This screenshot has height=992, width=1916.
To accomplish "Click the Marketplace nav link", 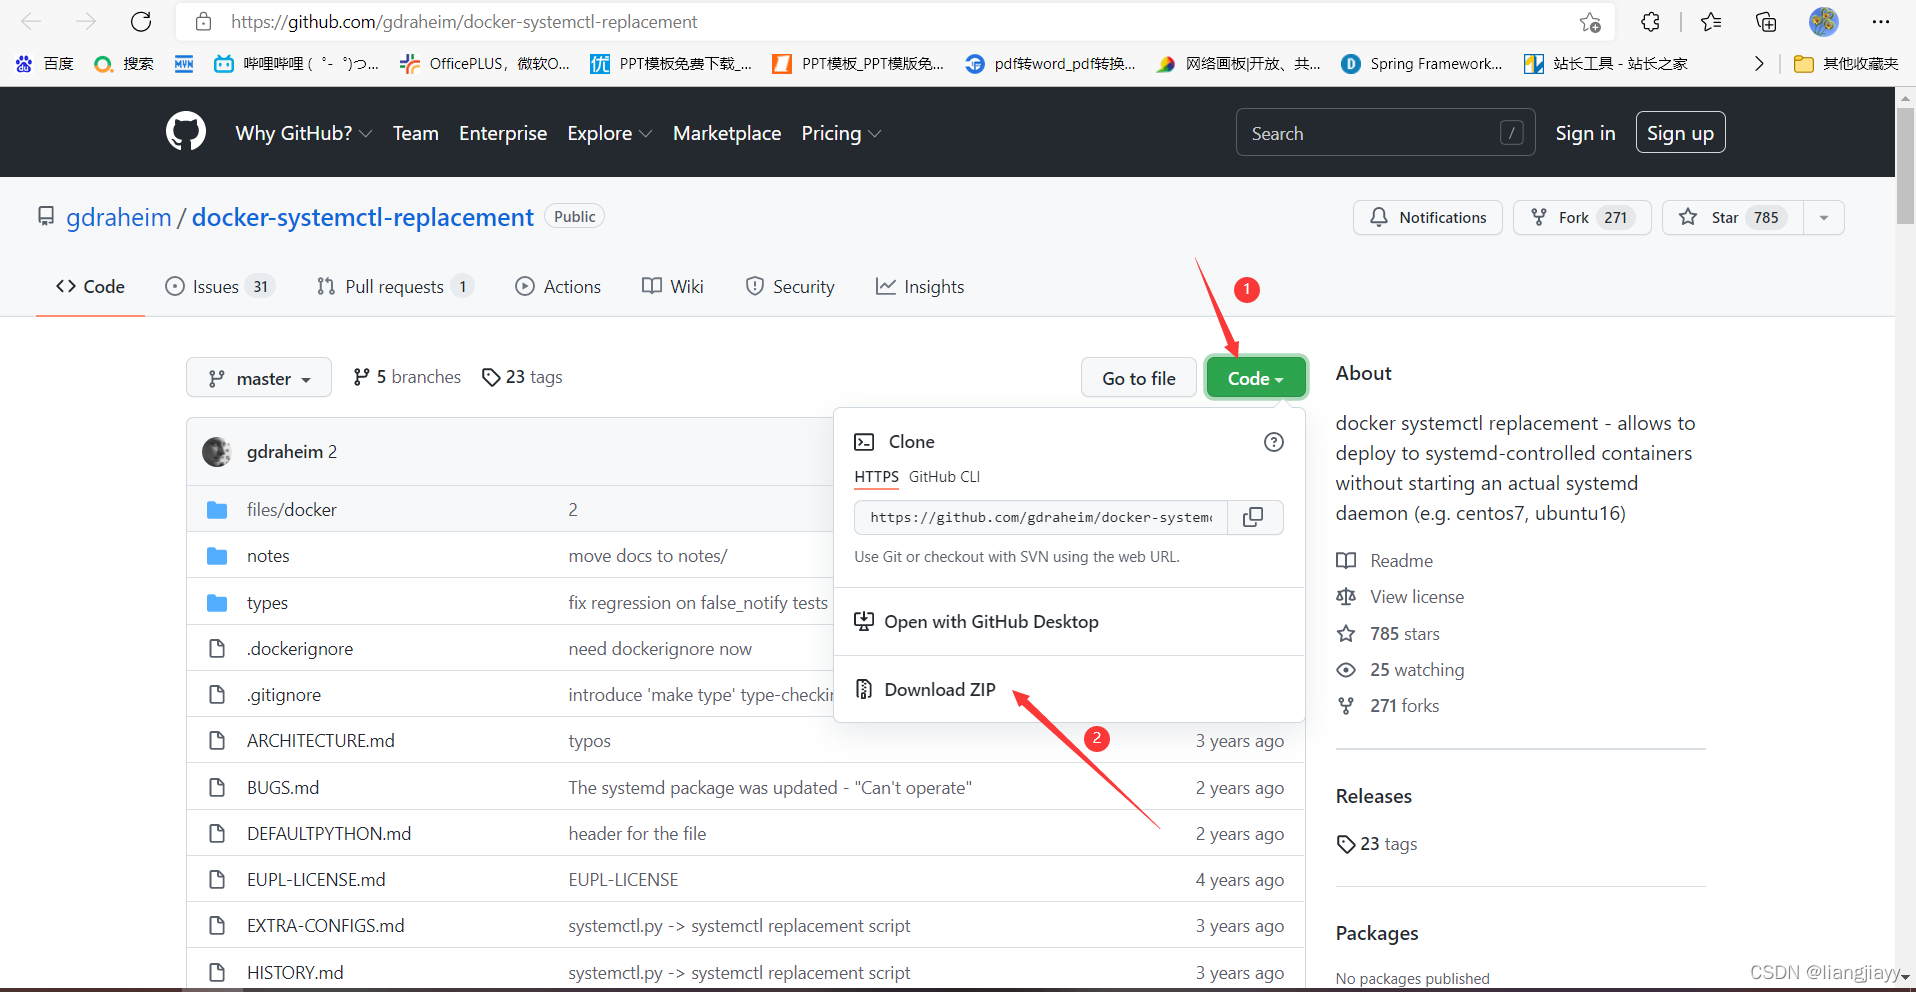I will tap(727, 133).
